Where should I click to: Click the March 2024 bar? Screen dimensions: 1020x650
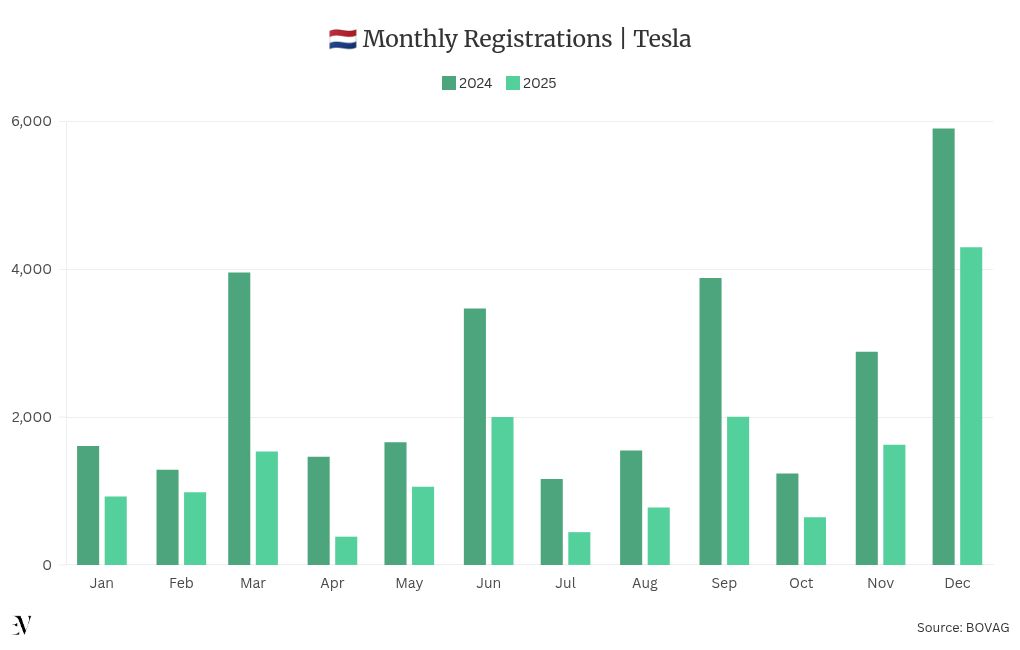click(x=239, y=418)
